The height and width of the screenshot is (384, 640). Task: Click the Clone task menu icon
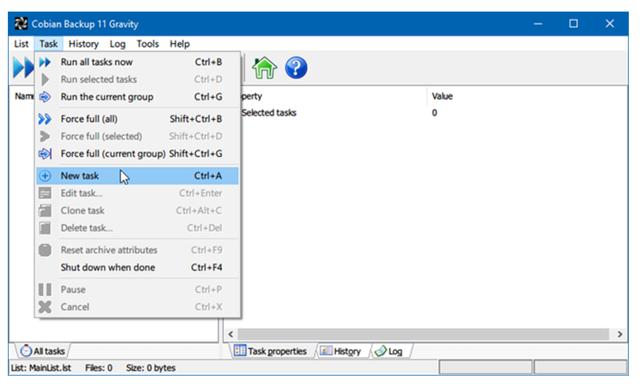(x=45, y=211)
